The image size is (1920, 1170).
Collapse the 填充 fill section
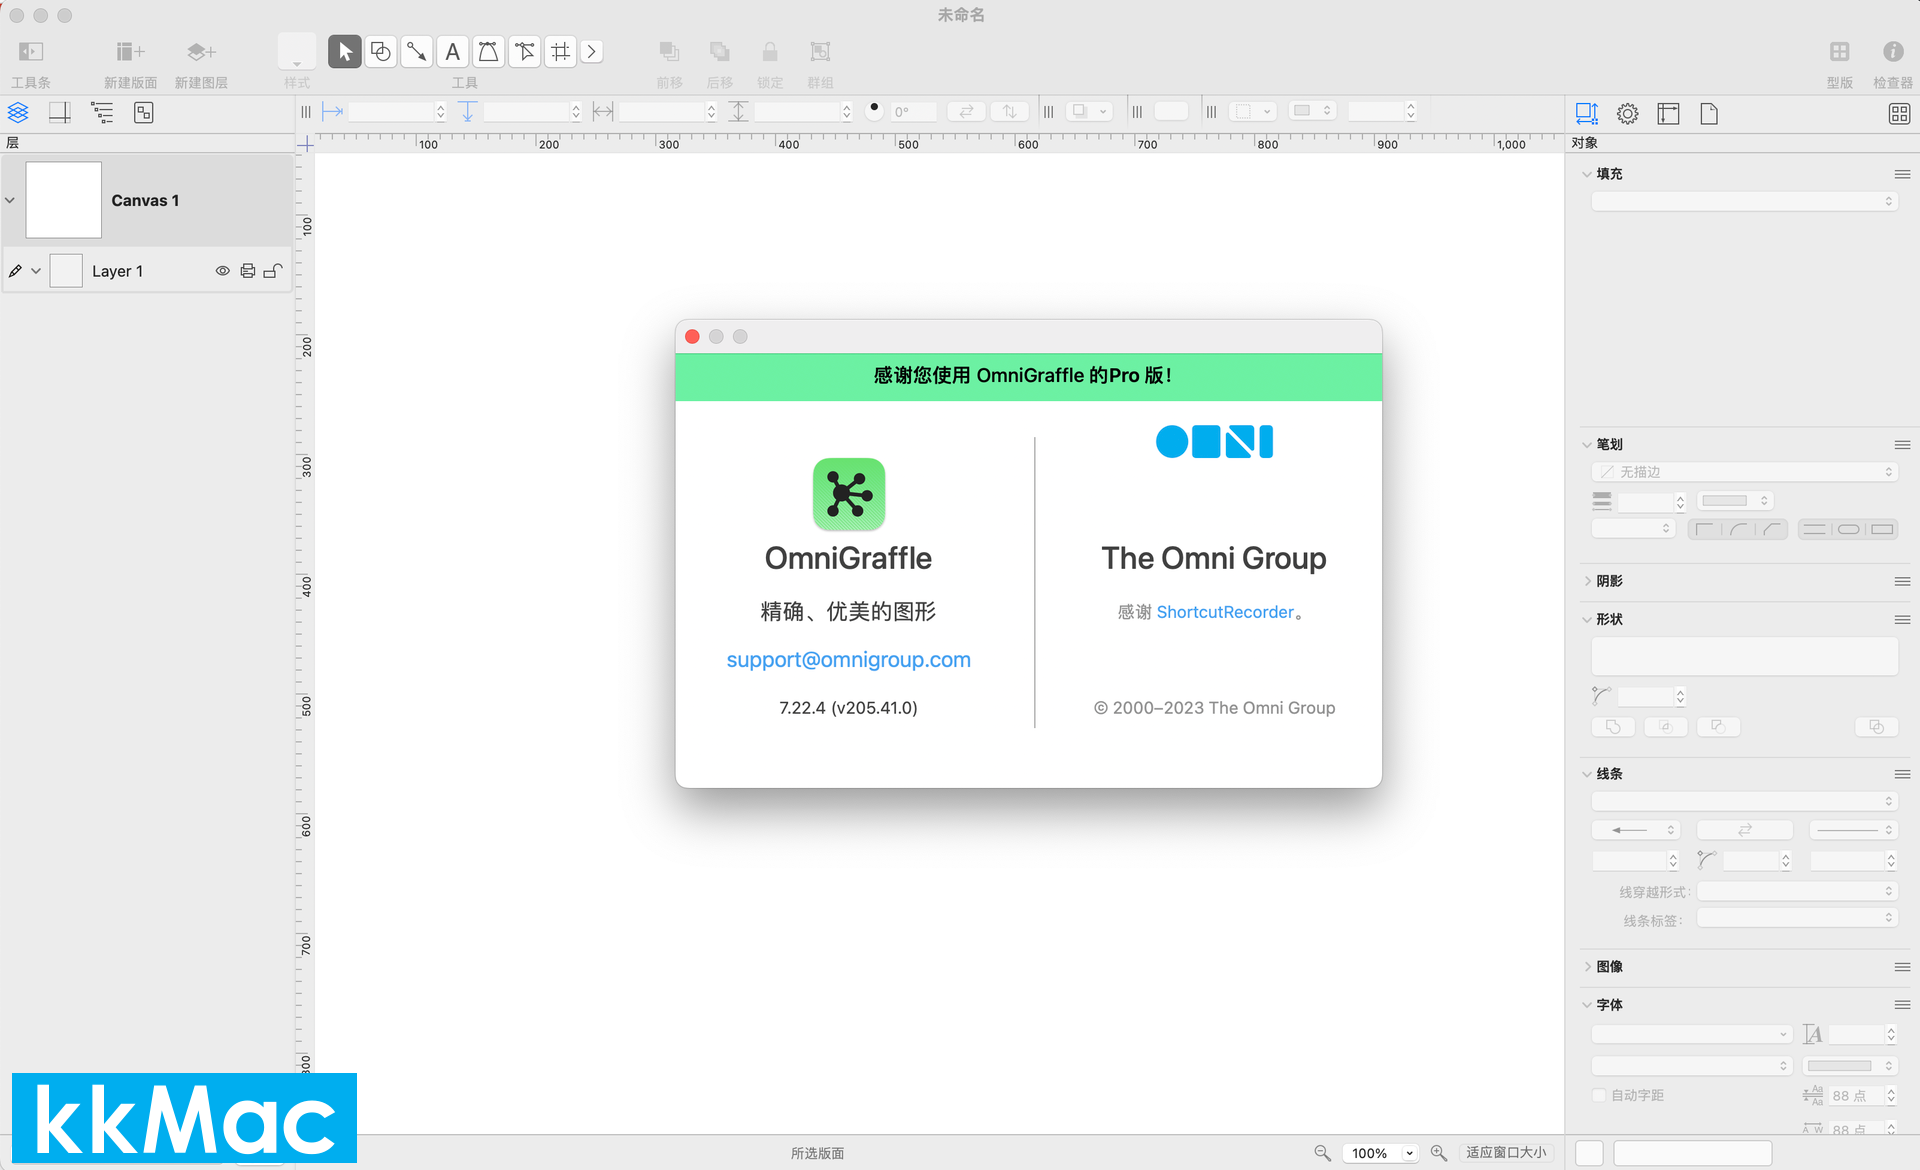[1587, 174]
